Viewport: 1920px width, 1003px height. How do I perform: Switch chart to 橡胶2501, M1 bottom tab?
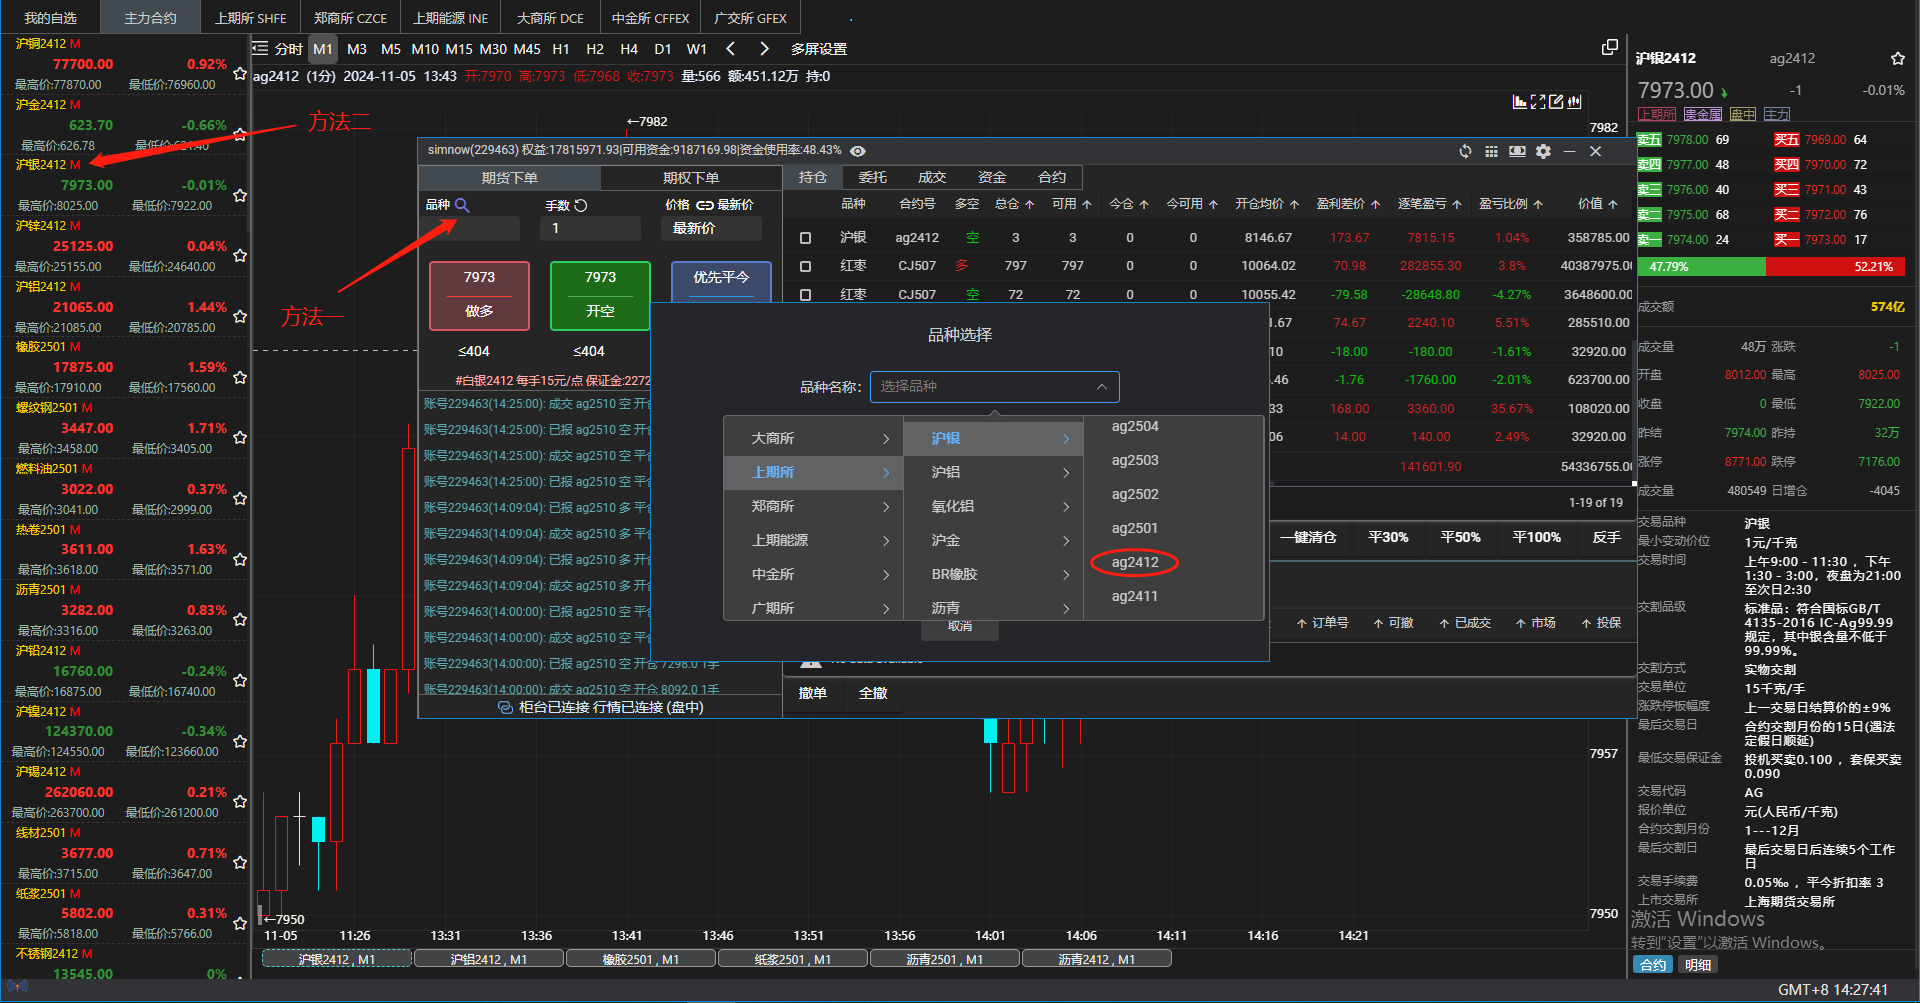[640, 959]
